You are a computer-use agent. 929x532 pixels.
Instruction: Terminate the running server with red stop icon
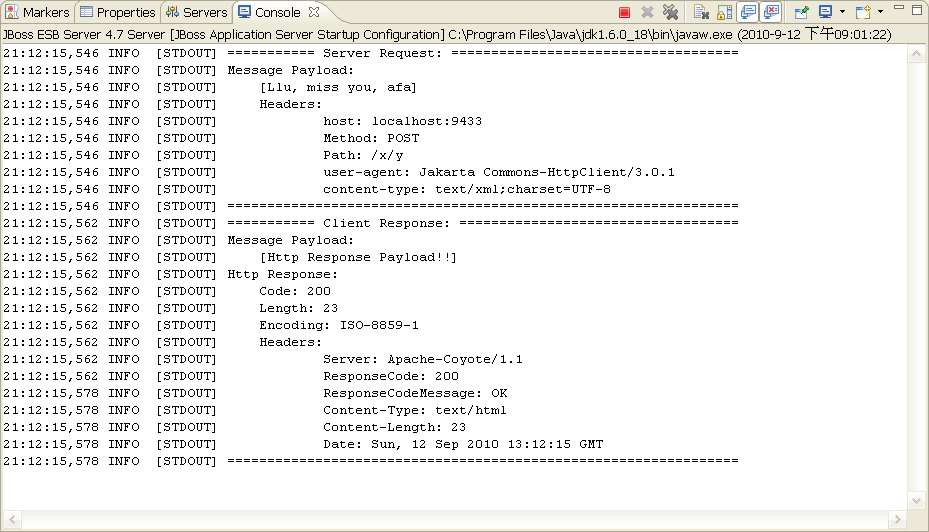624,12
